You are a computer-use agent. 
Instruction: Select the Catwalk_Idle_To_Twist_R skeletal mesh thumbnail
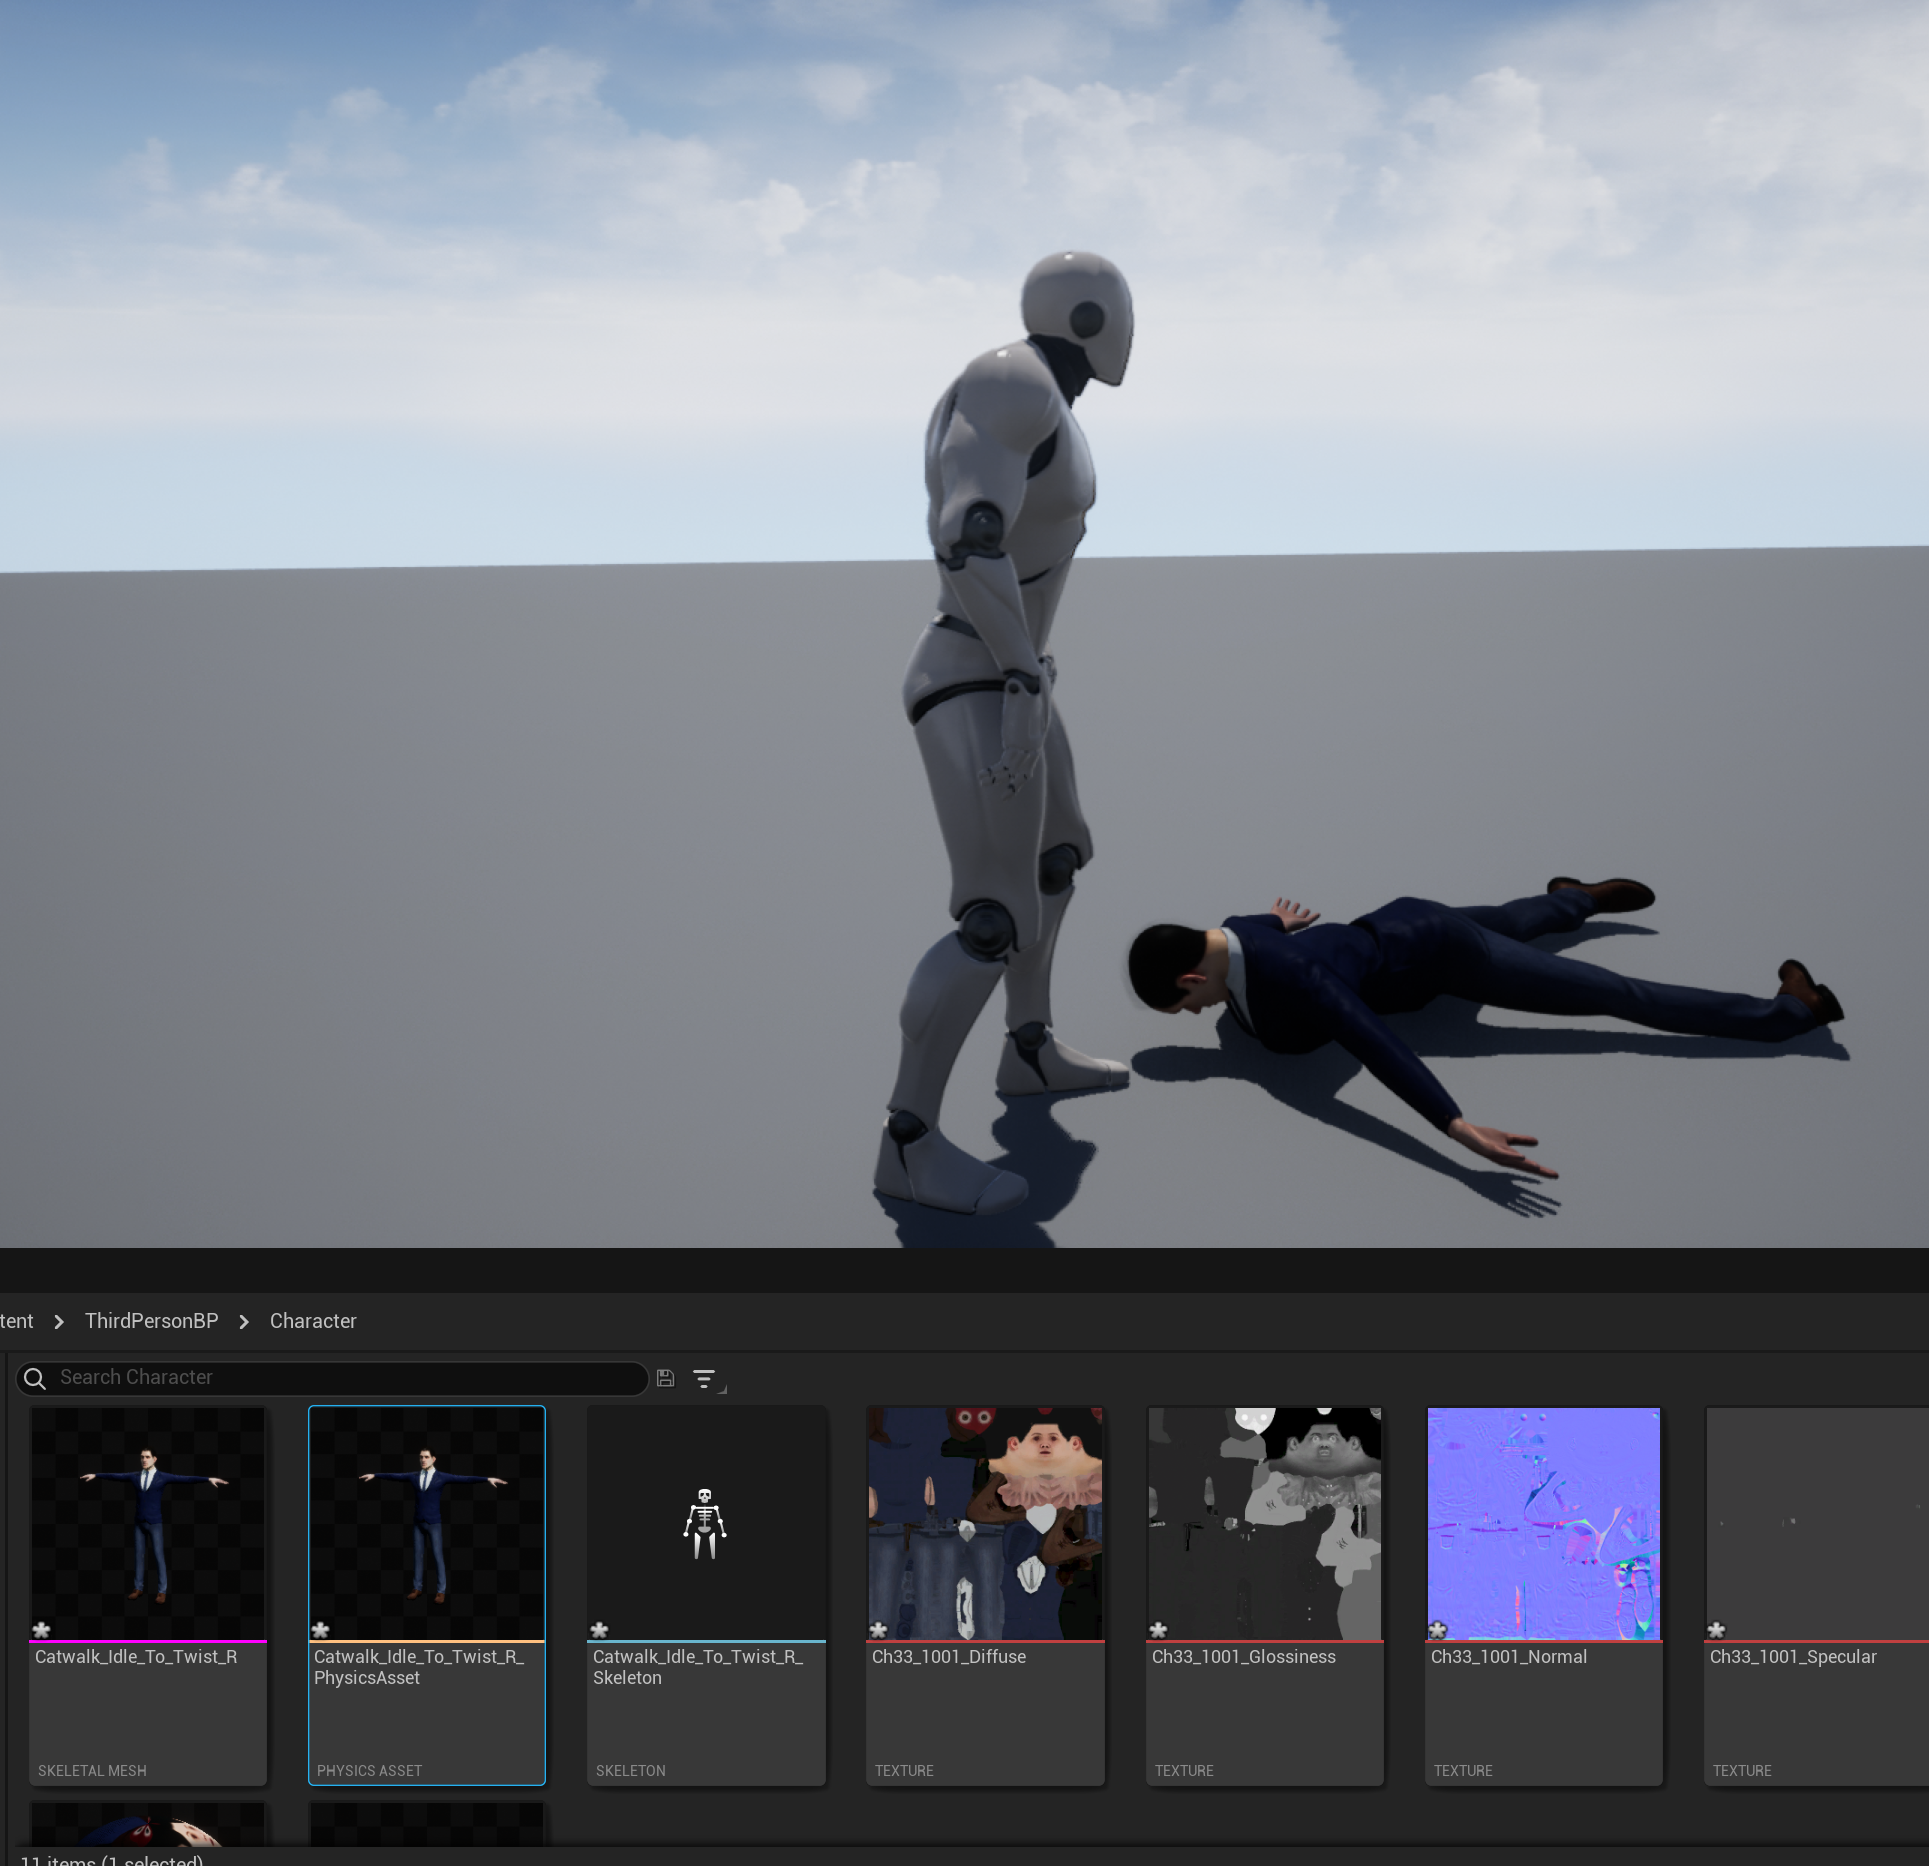[148, 1523]
